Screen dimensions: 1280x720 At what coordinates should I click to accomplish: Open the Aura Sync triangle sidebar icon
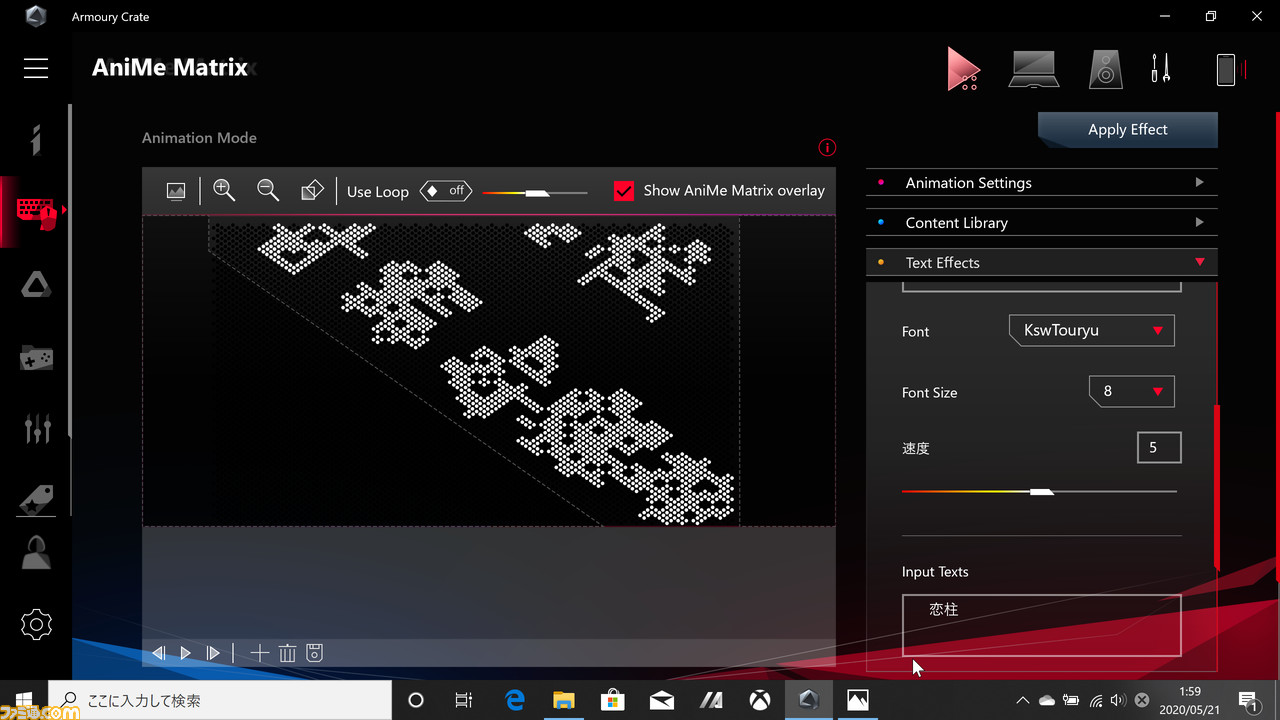coord(36,284)
